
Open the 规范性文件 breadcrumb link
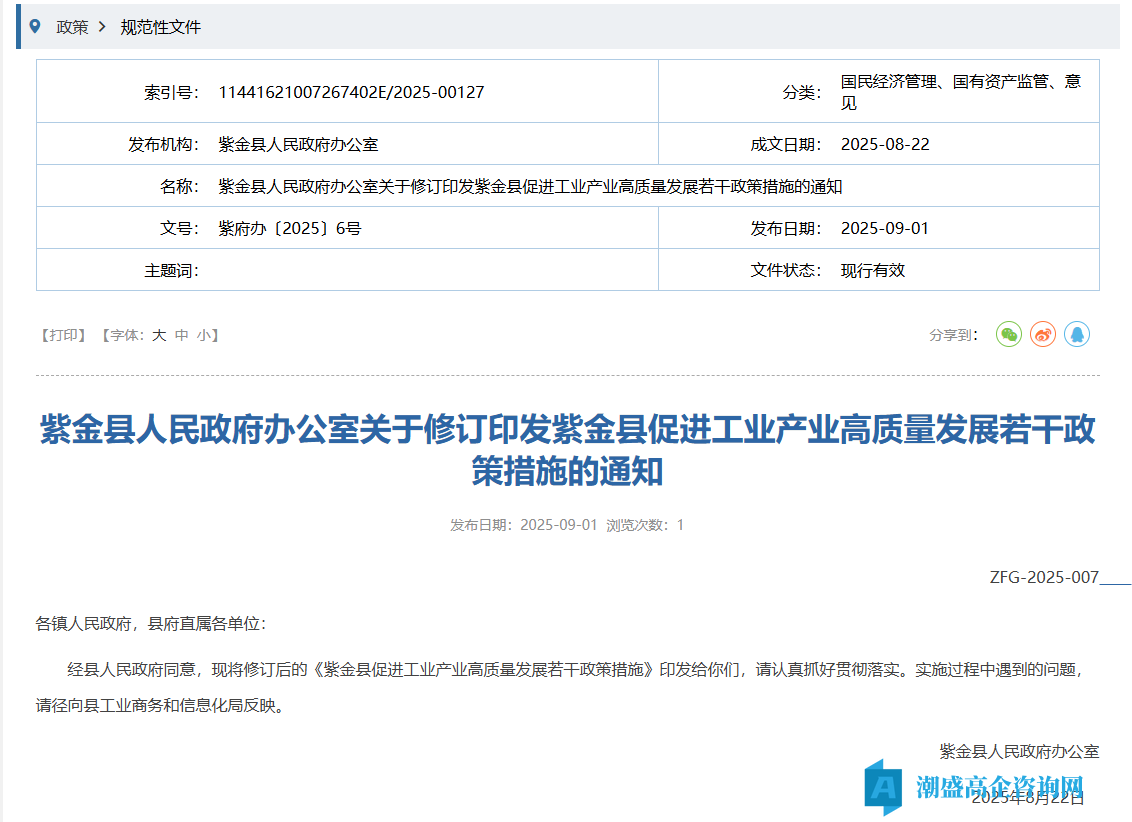(x=160, y=27)
